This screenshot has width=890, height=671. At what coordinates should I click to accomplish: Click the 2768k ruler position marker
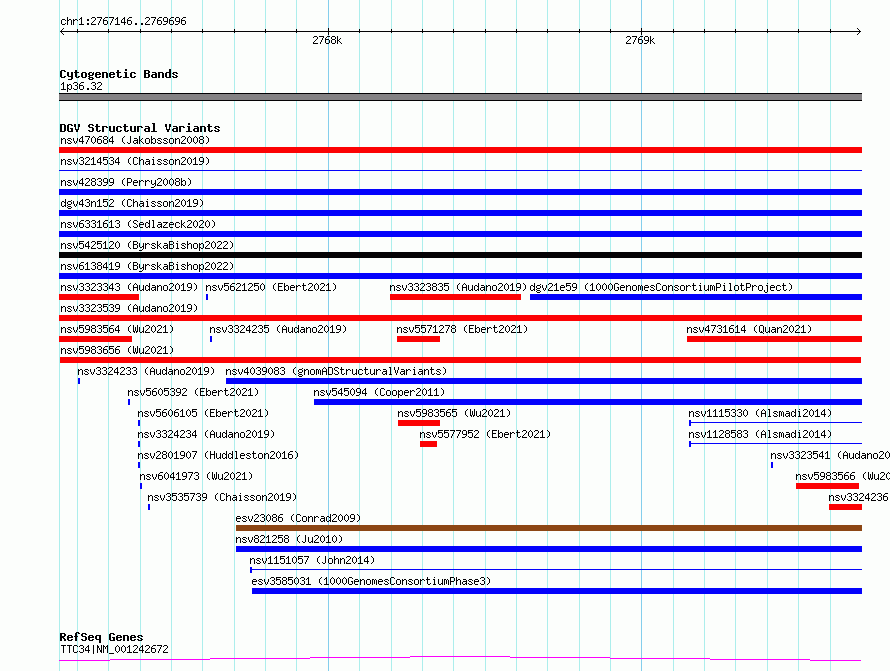click(x=328, y=40)
